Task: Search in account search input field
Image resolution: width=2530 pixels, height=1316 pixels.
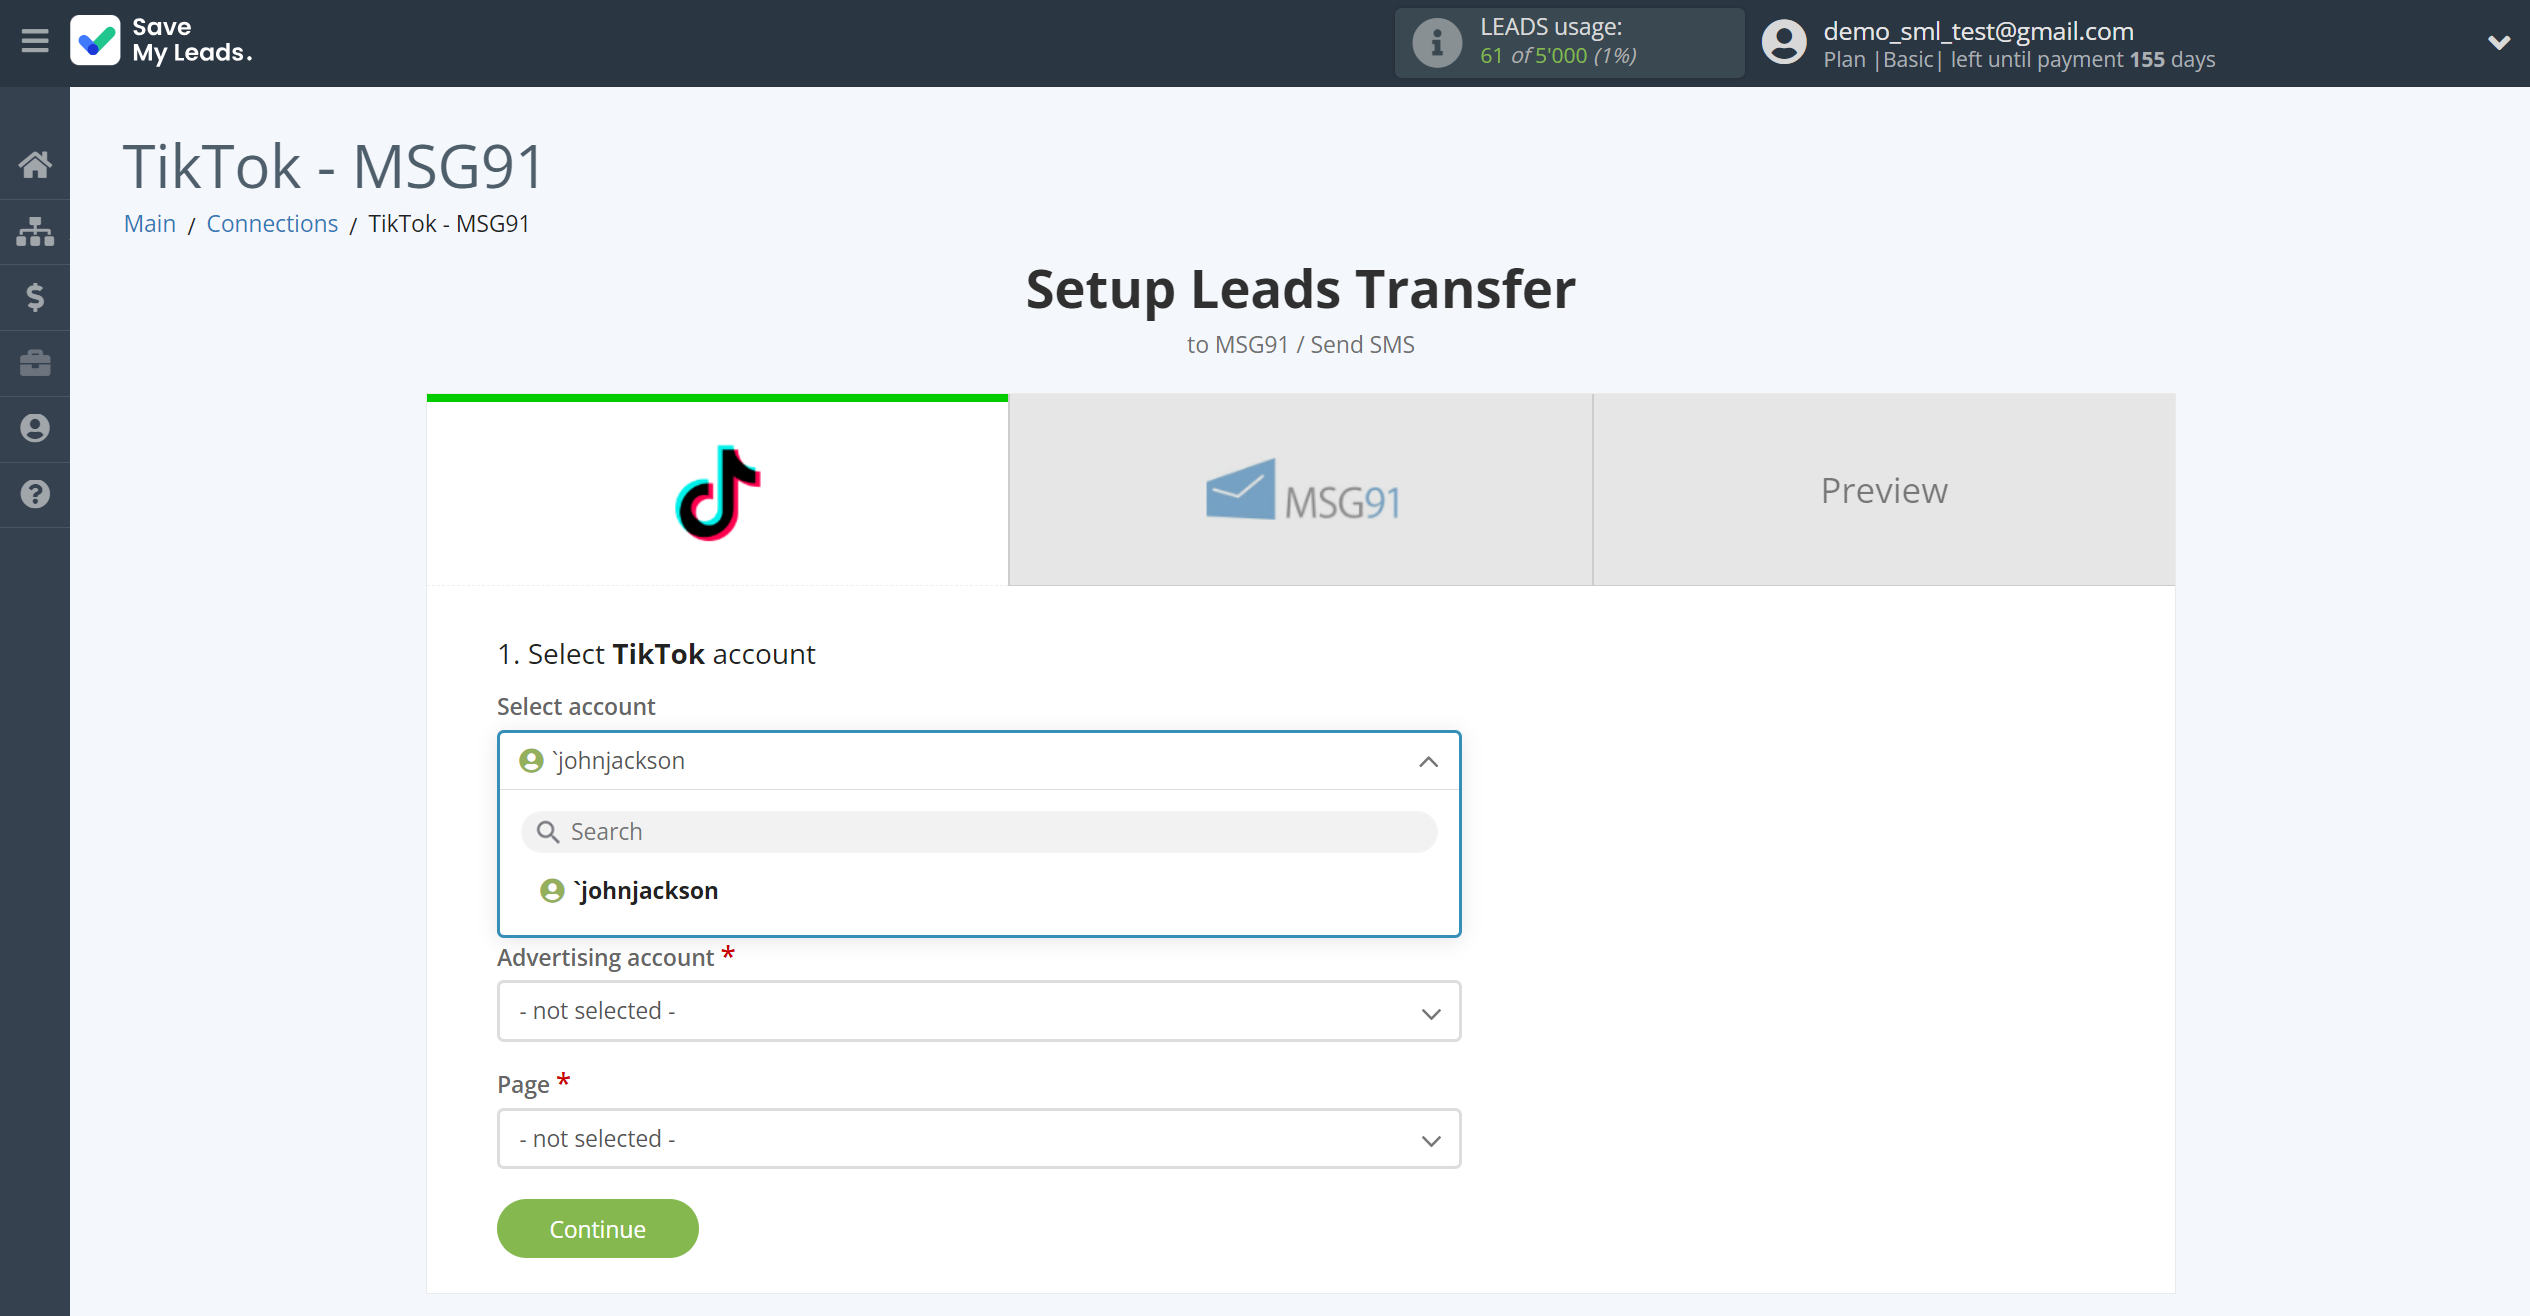Action: (x=979, y=830)
